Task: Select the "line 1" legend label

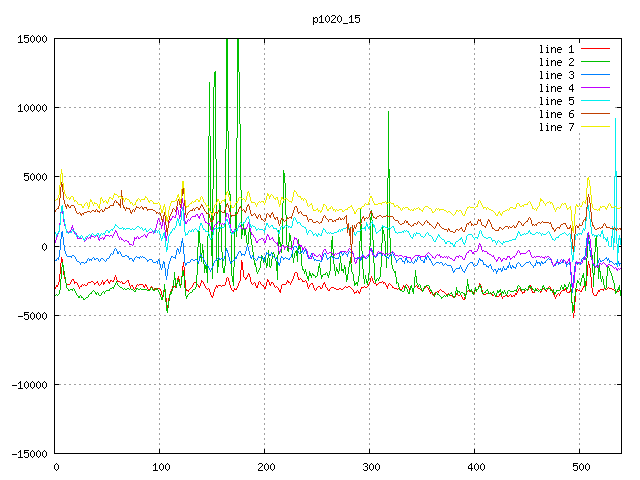Action: click(556, 49)
